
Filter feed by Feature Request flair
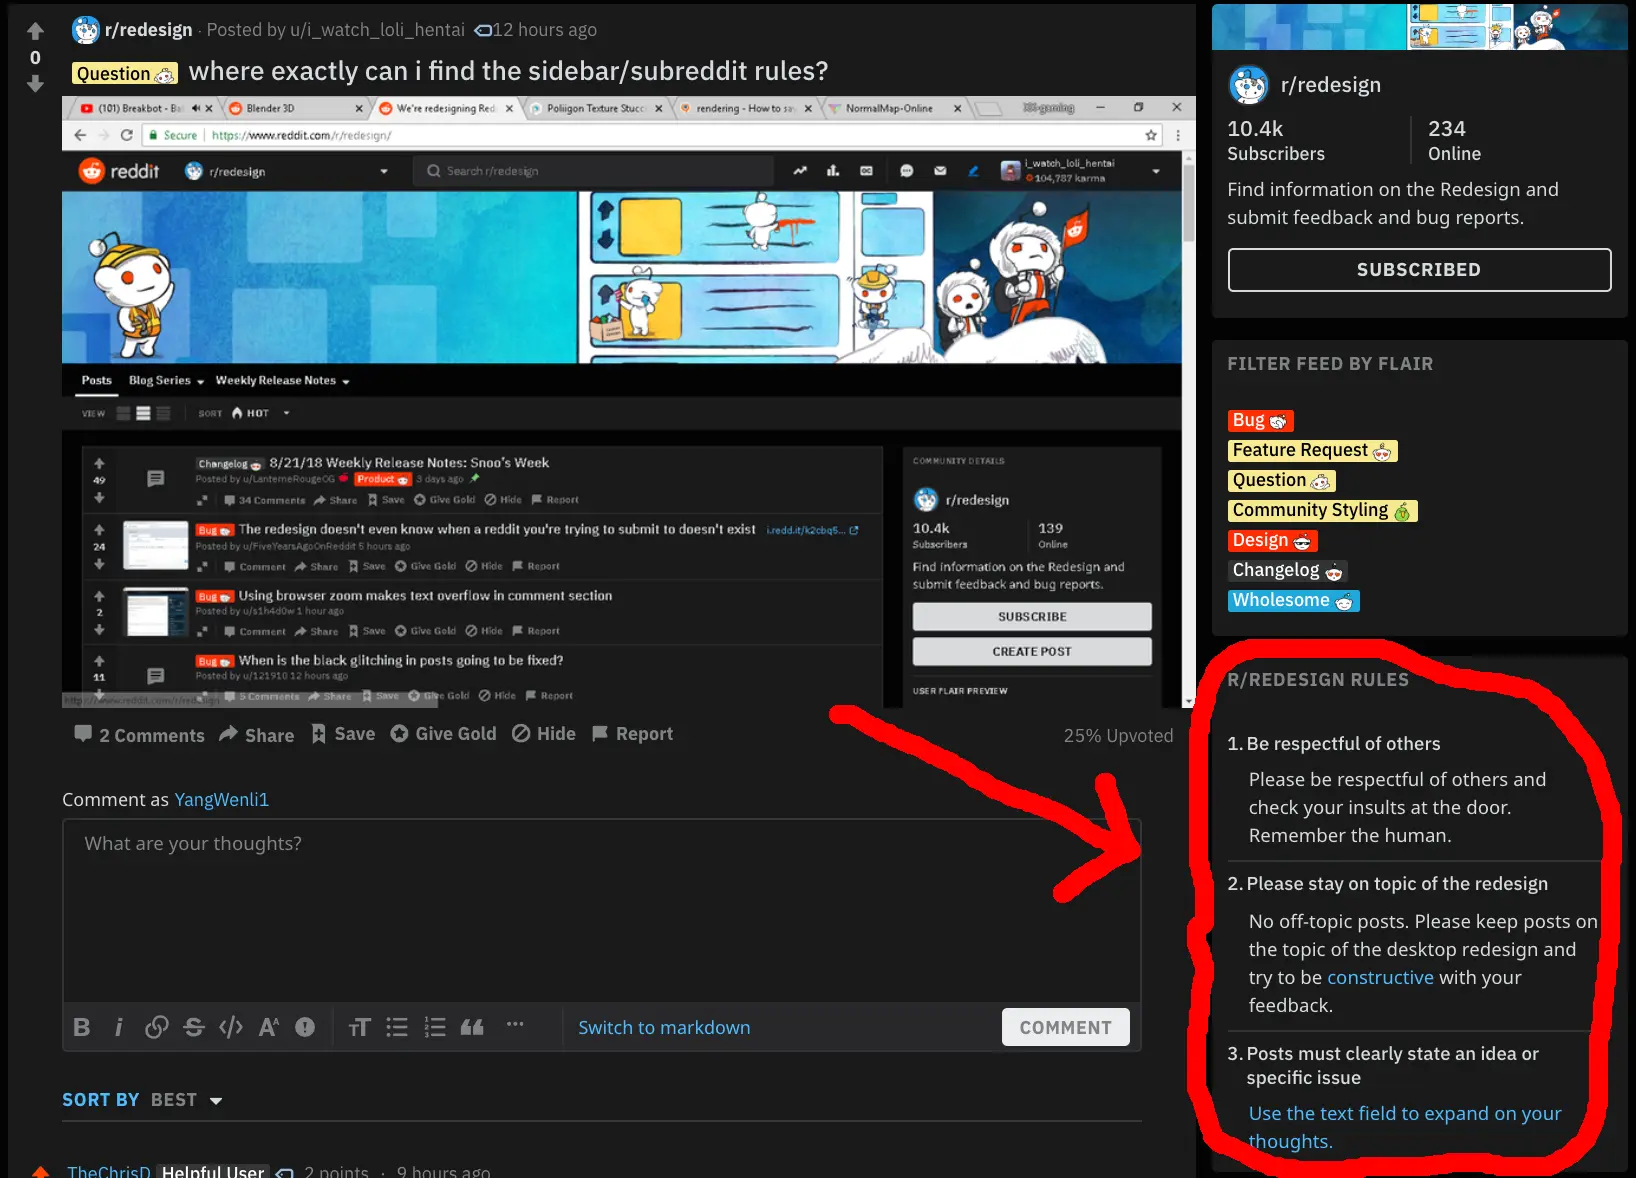[1312, 451]
